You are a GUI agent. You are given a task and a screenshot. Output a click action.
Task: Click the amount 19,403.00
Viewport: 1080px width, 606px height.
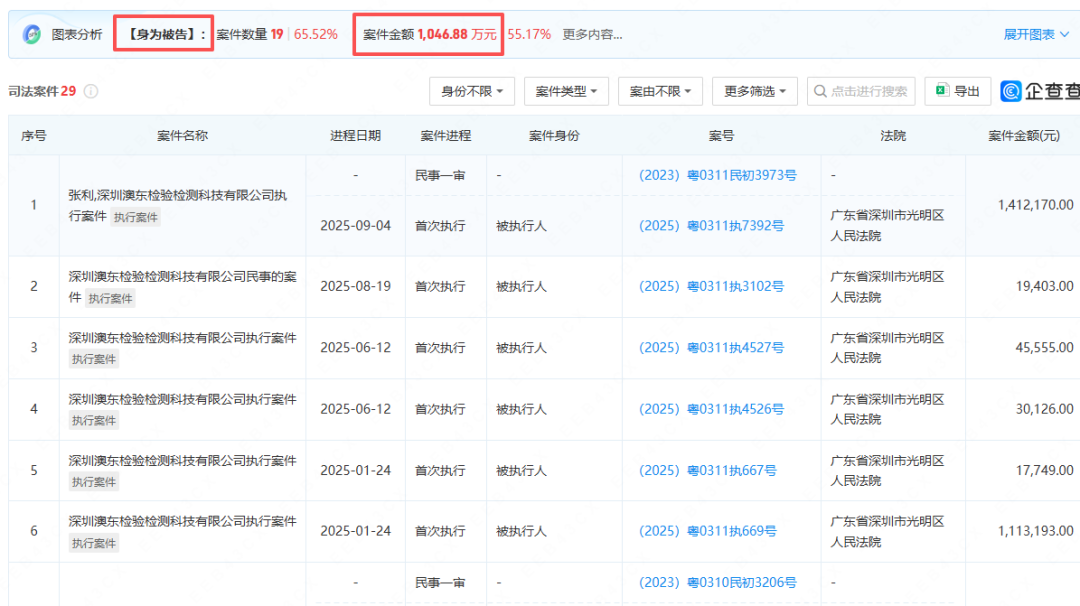pyautogui.click(x=1044, y=286)
